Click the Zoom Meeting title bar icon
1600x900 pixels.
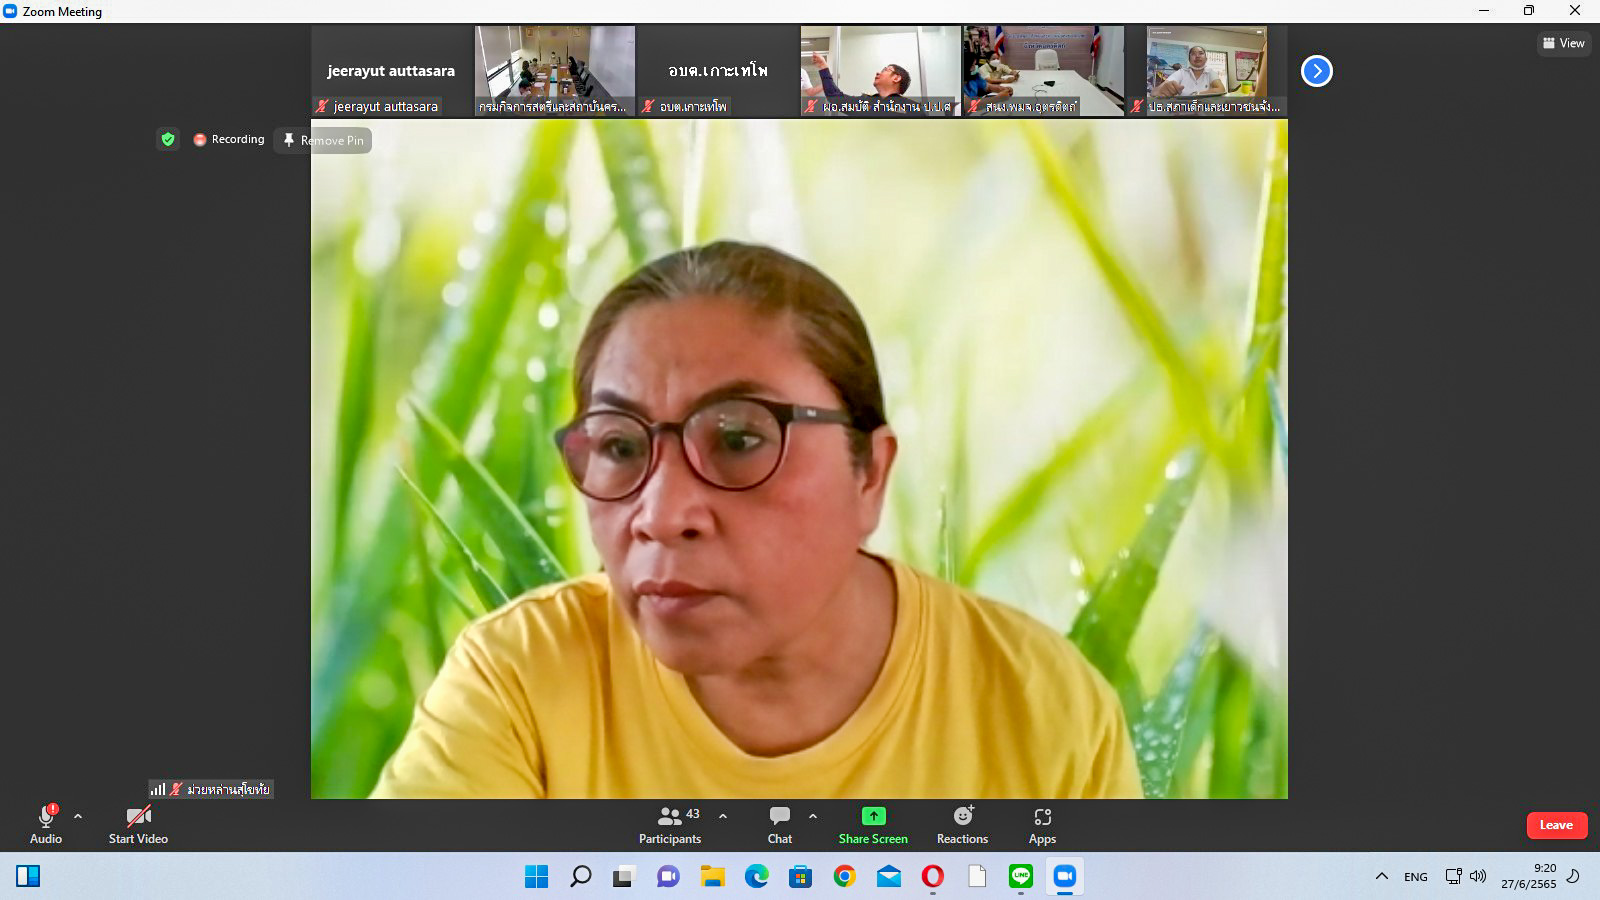[11, 11]
